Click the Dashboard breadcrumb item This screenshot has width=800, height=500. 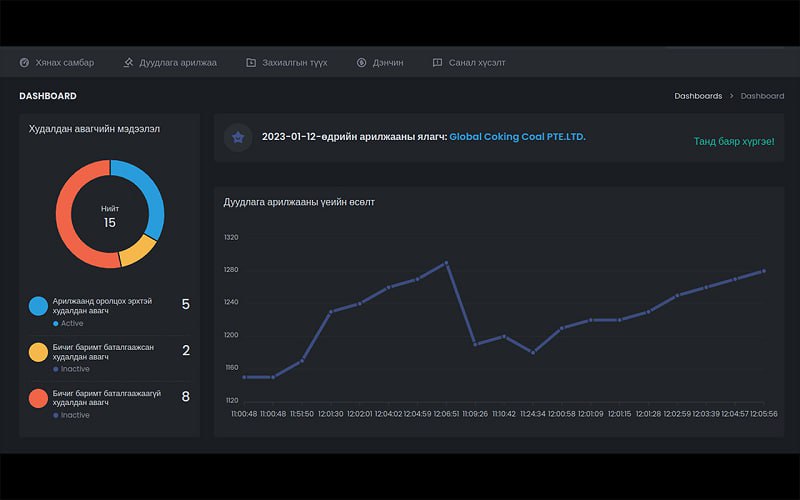click(x=762, y=96)
